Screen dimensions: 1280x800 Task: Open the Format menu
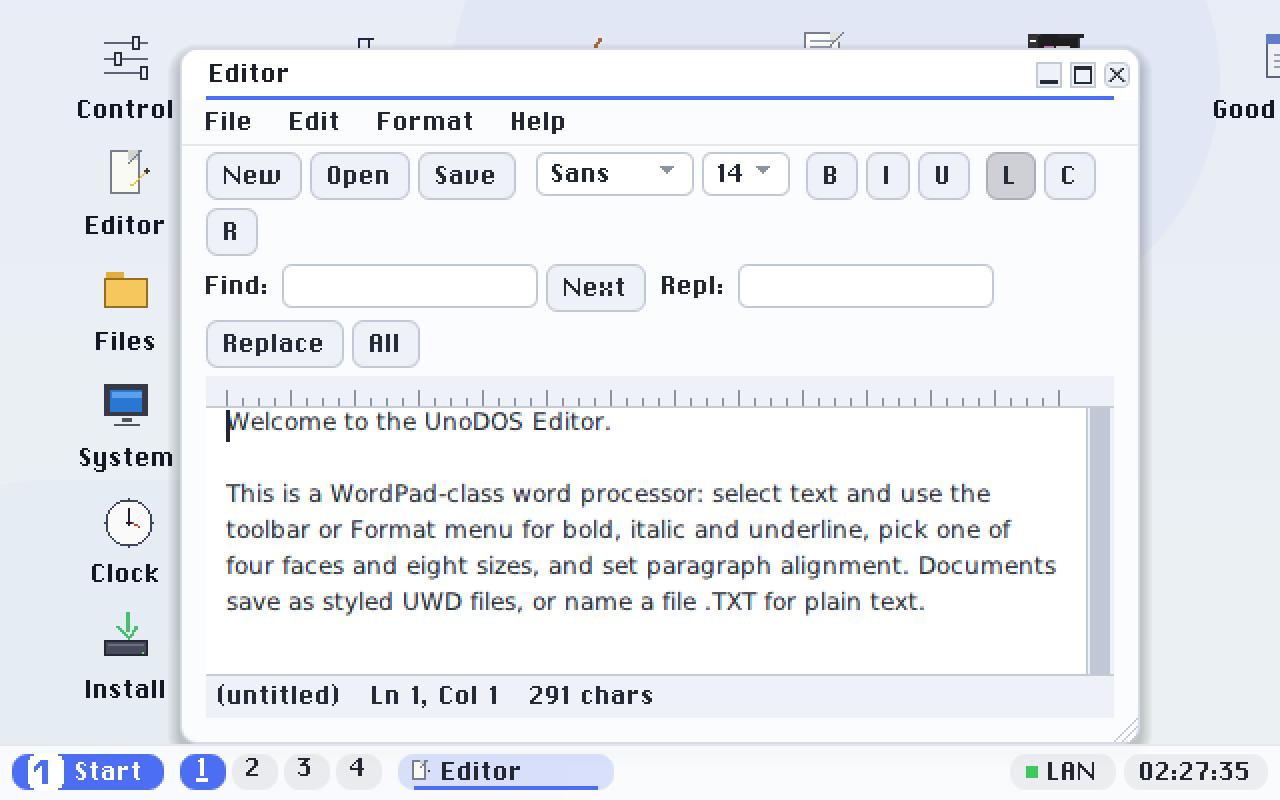[425, 122]
